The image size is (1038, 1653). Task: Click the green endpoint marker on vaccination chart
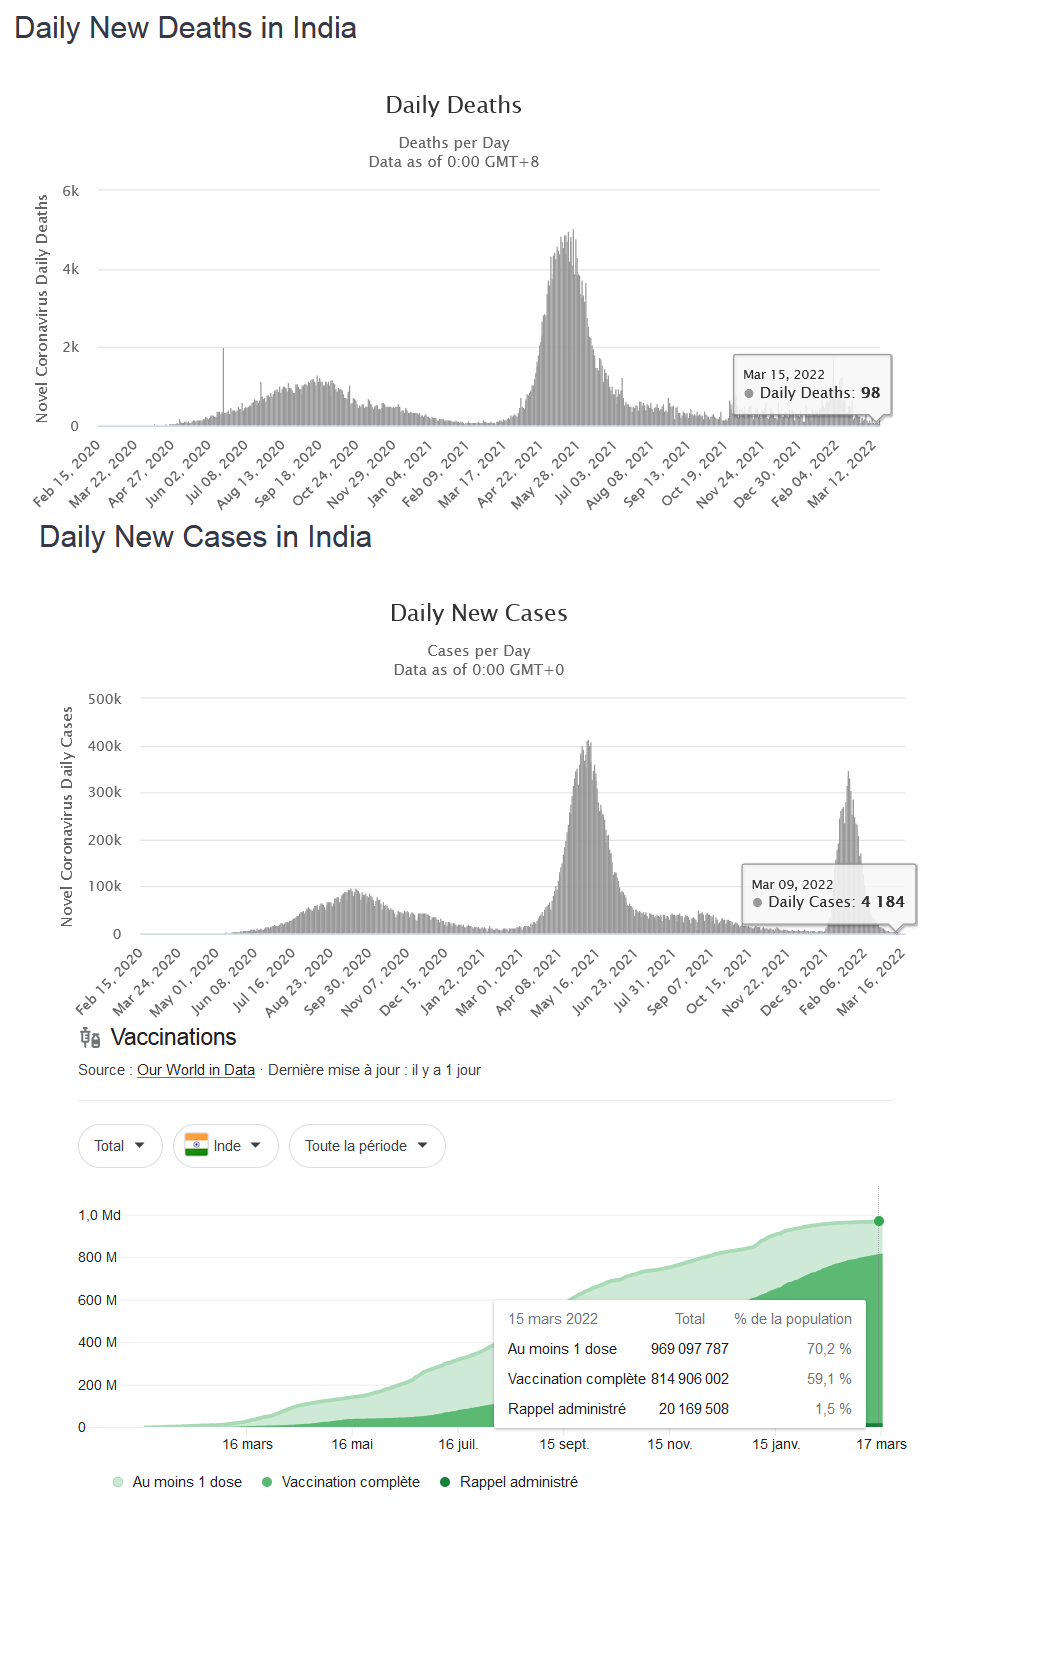pyautogui.click(x=879, y=1221)
